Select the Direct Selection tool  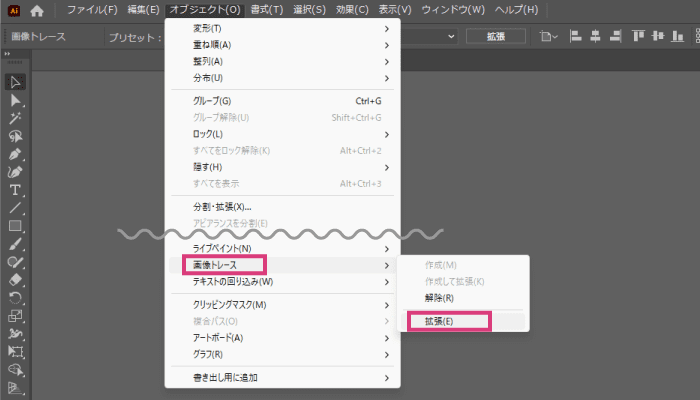click(x=16, y=101)
